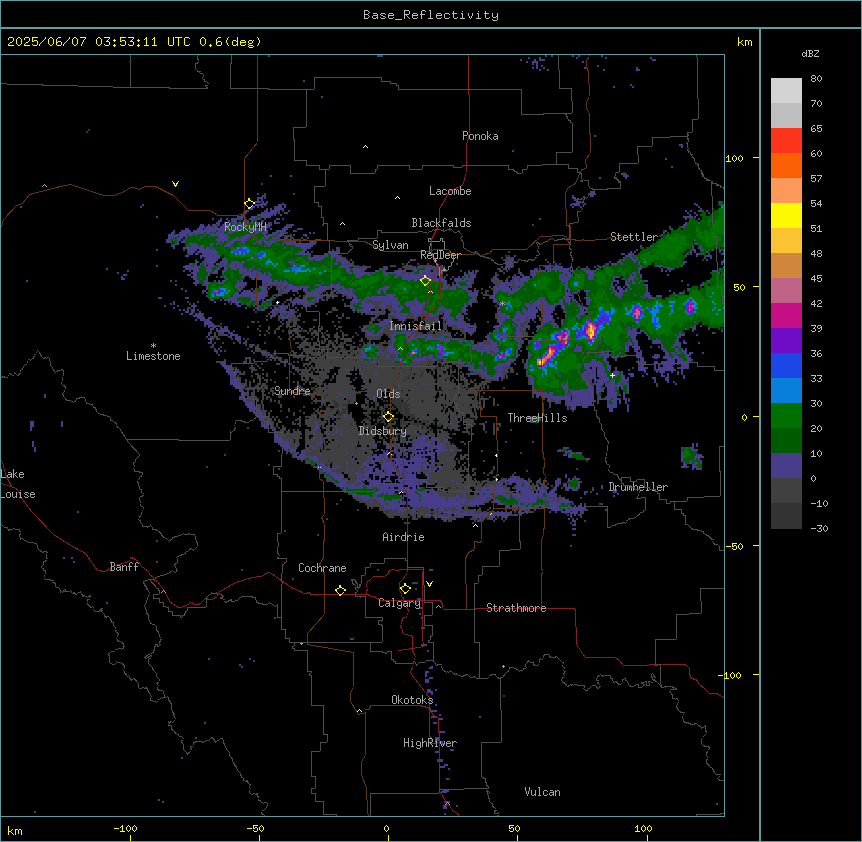Select the Cochrane map label
The width and height of the screenshot is (862, 842).
click(x=322, y=568)
